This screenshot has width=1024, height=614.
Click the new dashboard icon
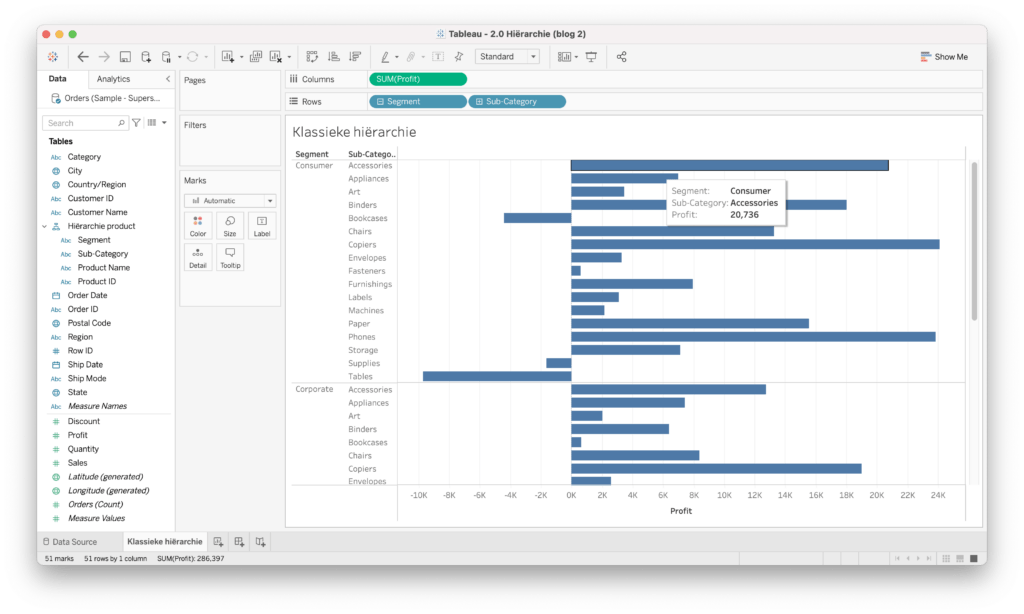click(239, 541)
